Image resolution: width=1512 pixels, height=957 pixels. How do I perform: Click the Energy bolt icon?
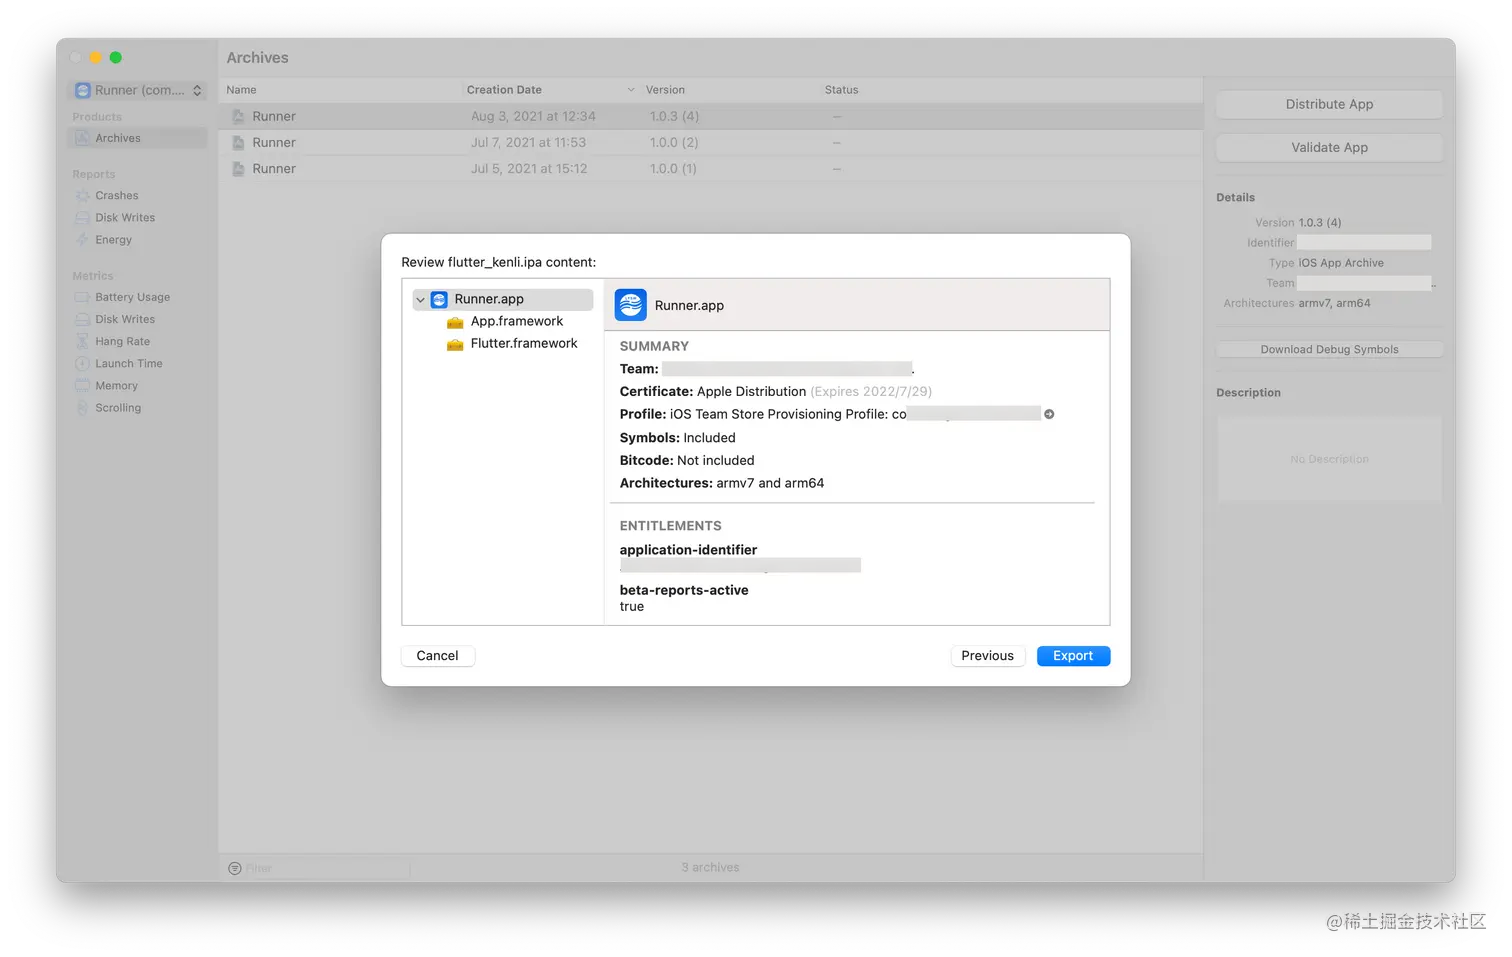coord(83,240)
